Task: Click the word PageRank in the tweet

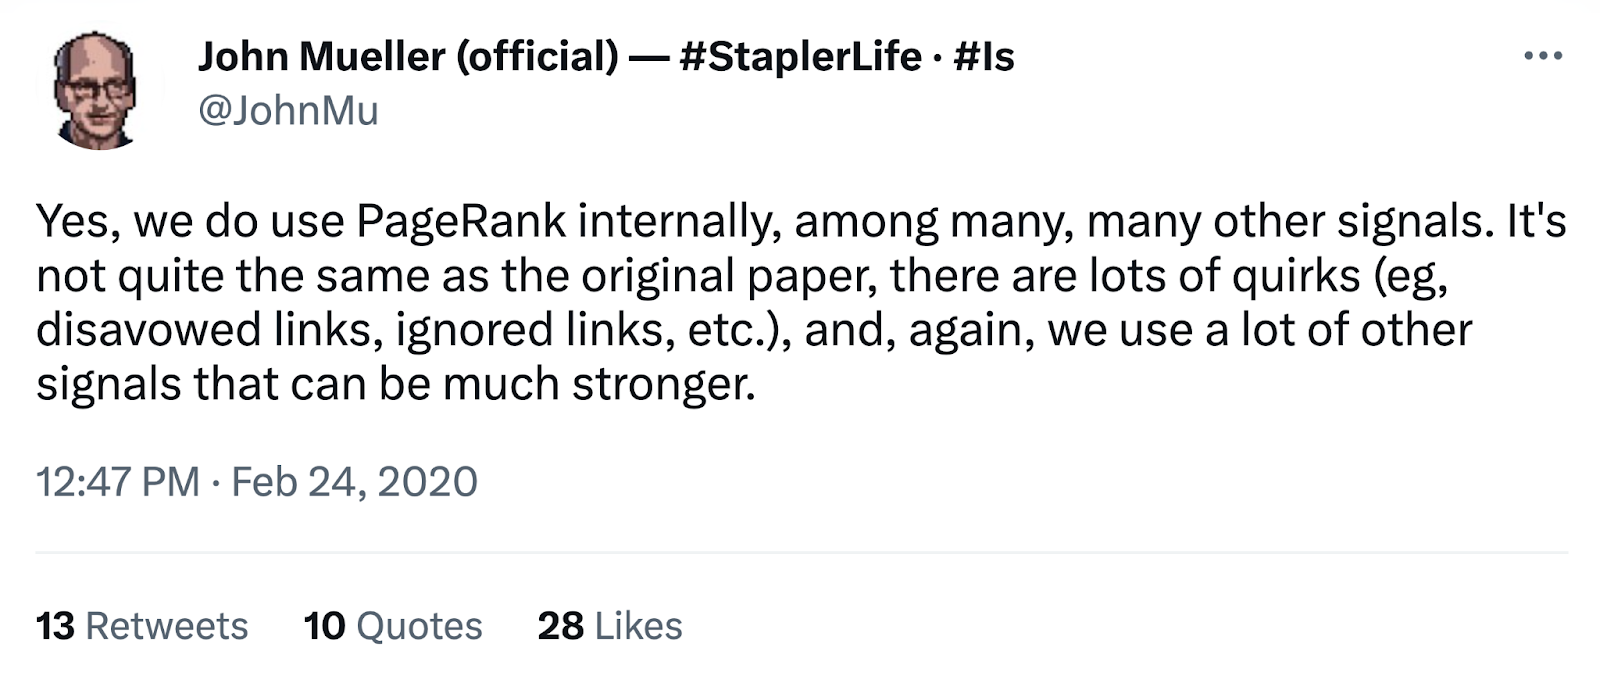Action: coord(461,222)
